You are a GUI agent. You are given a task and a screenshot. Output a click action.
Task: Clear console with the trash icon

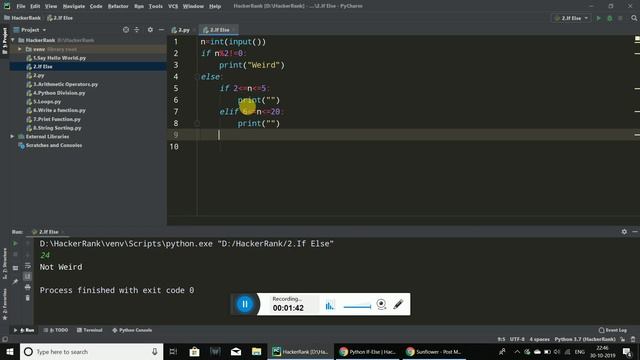[27, 298]
